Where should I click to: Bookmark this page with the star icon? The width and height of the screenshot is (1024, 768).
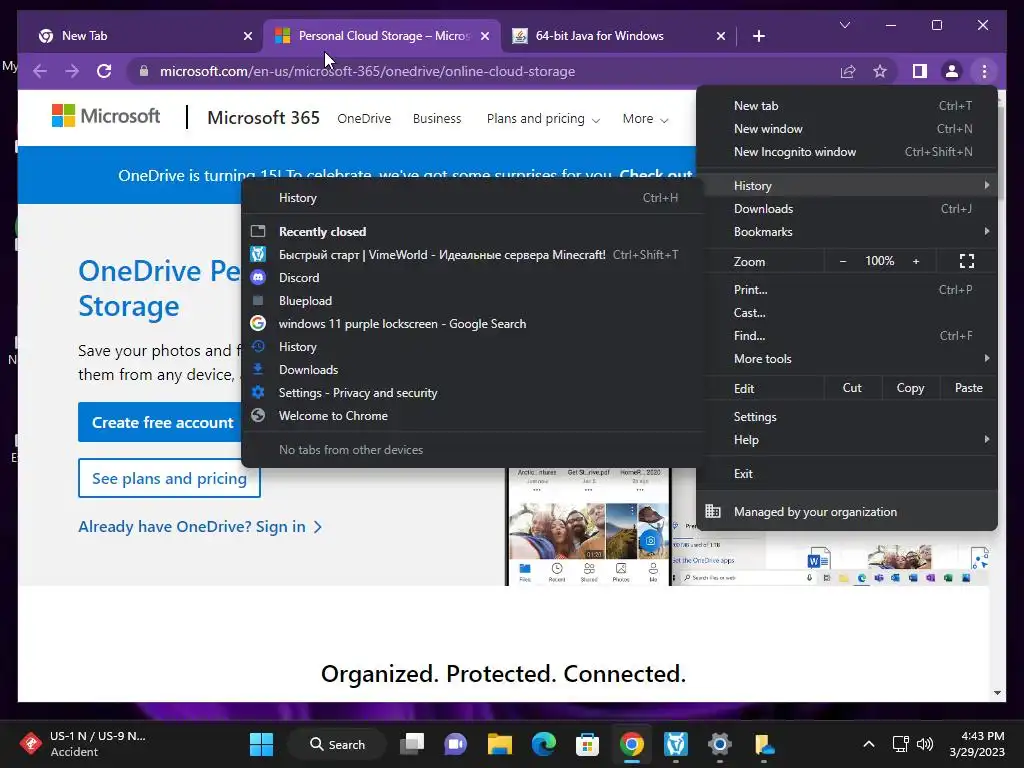coord(880,71)
